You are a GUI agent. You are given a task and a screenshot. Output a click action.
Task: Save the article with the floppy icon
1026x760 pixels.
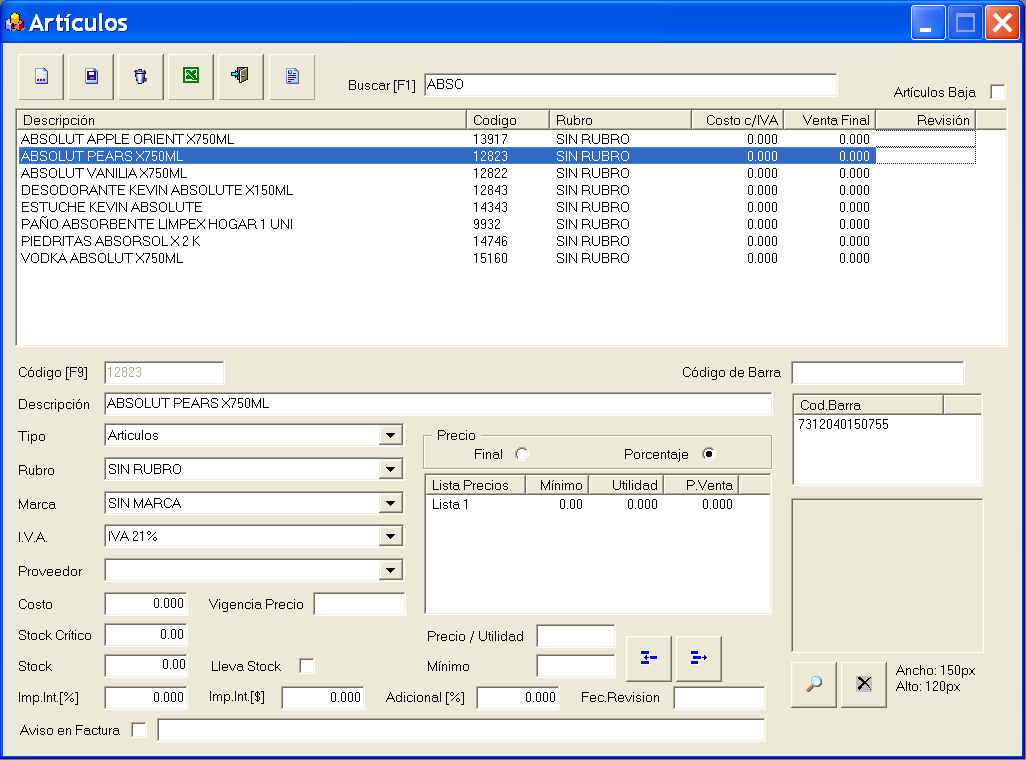pos(92,77)
